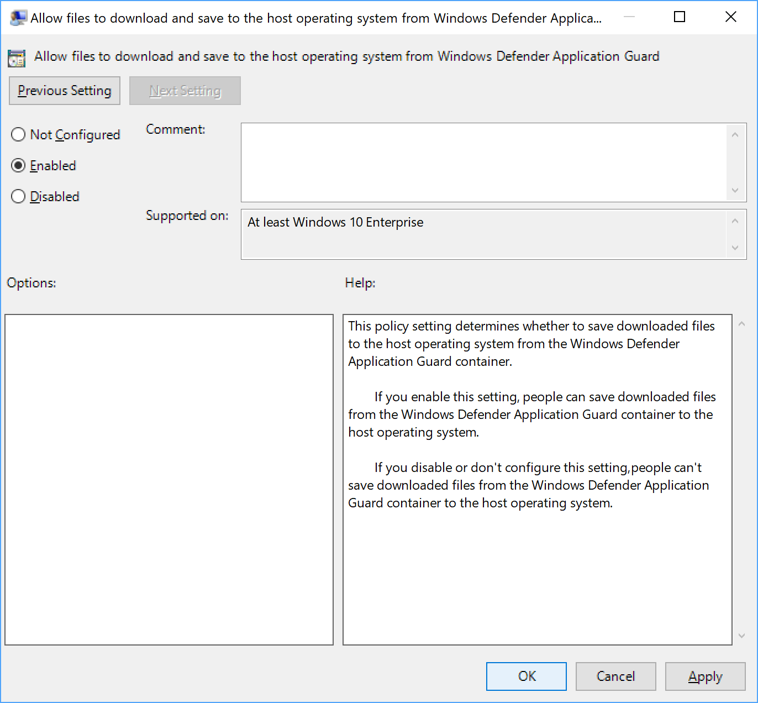Viewport: 758px width, 703px height.
Task: Maximize the policy setting window
Action: 680,17
